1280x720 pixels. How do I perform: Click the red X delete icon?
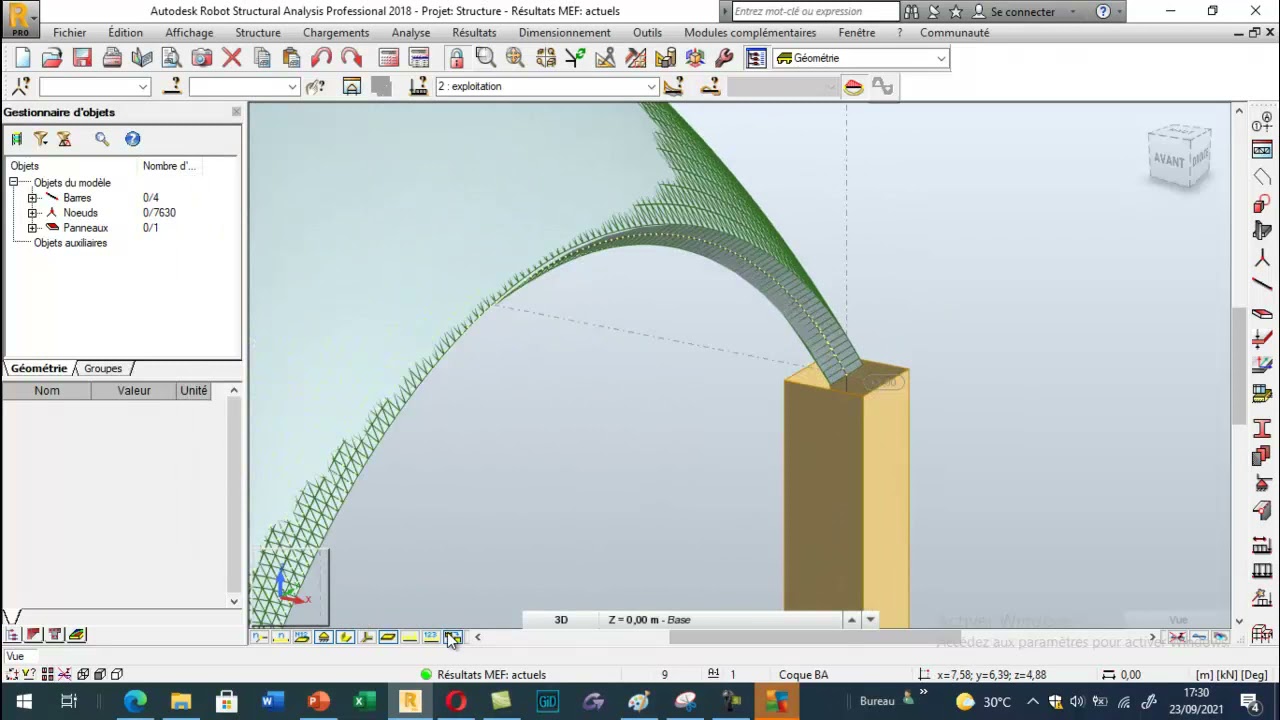point(232,58)
